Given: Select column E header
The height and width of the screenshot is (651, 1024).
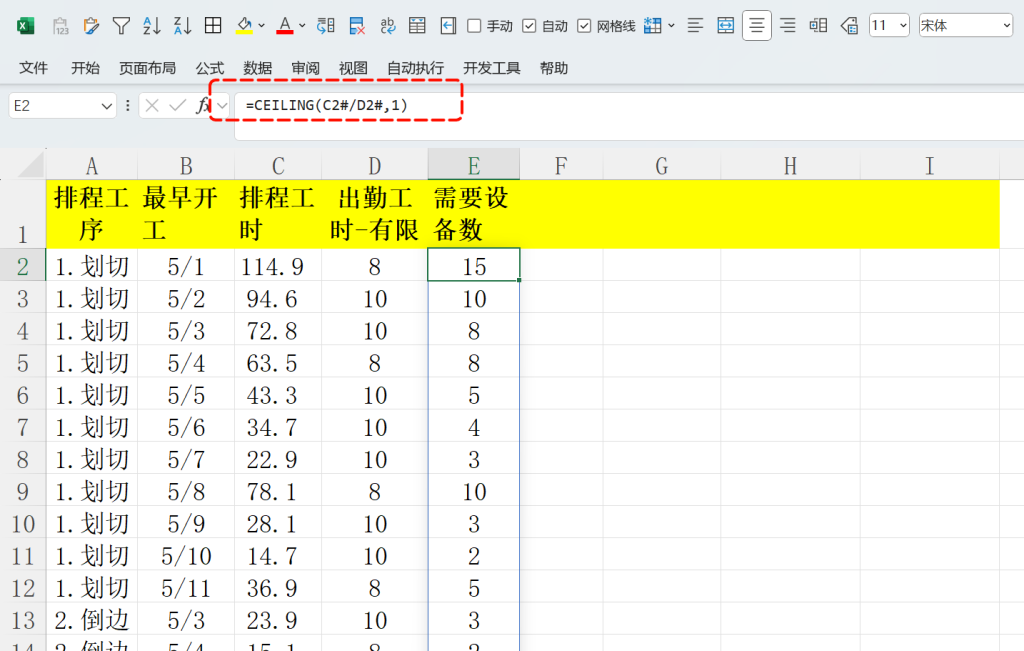Looking at the screenshot, I should 473,165.
